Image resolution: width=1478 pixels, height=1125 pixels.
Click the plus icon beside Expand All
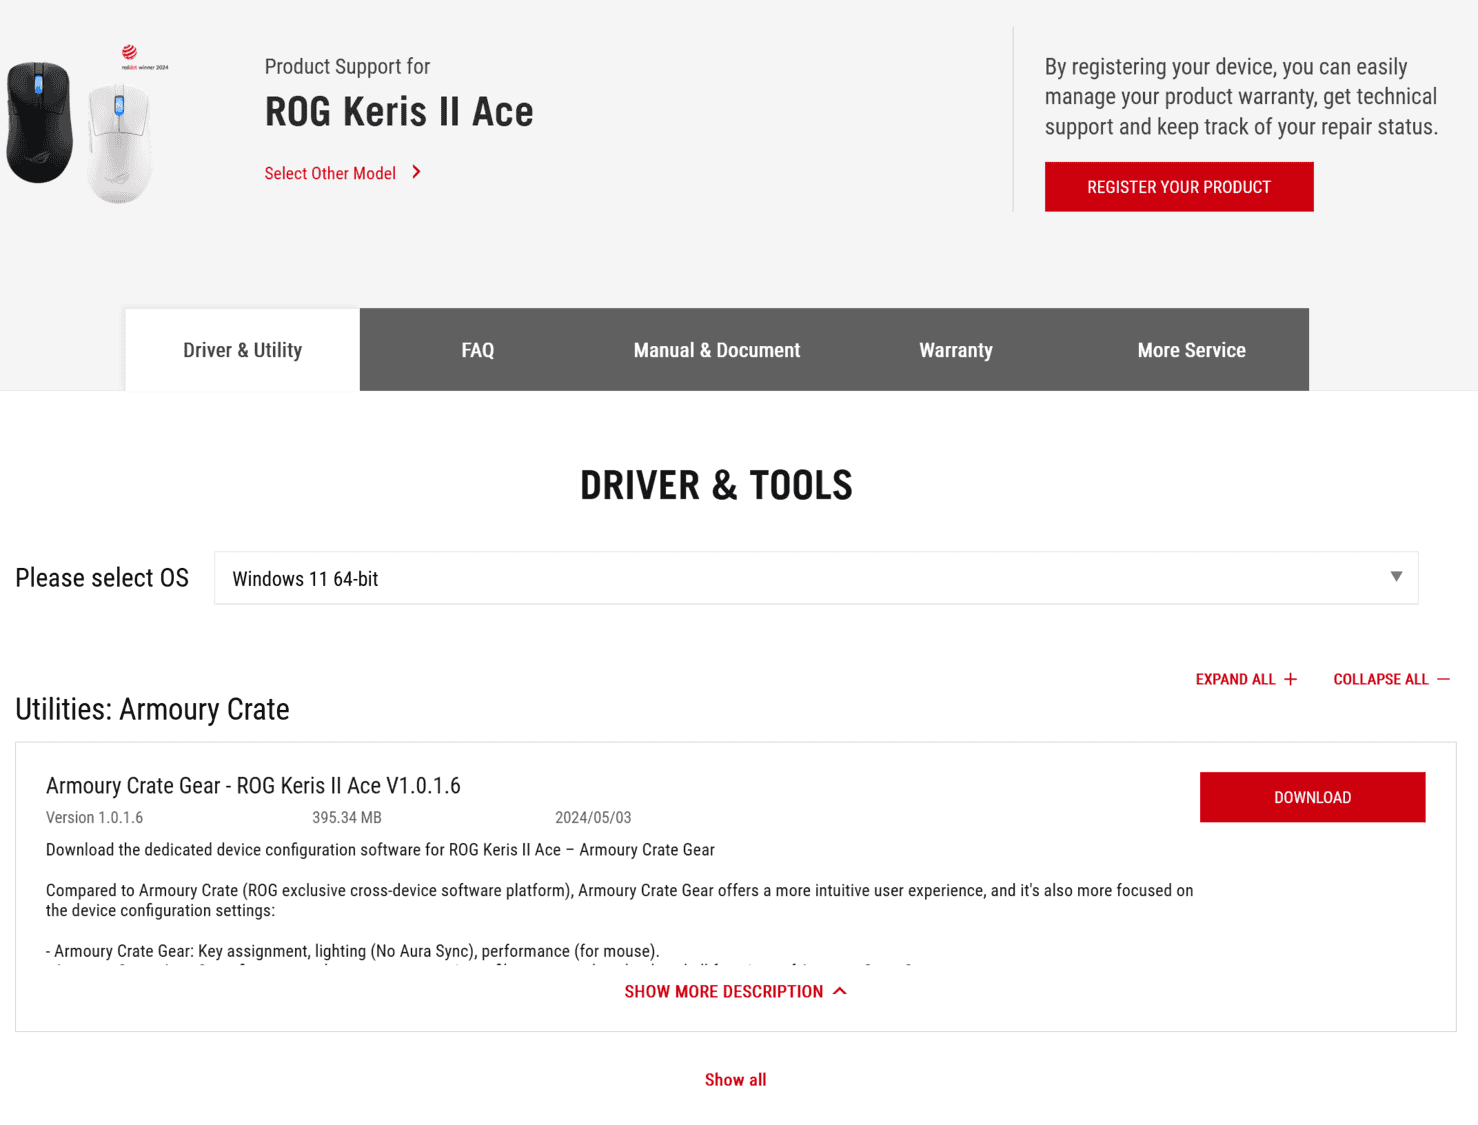1290,679
